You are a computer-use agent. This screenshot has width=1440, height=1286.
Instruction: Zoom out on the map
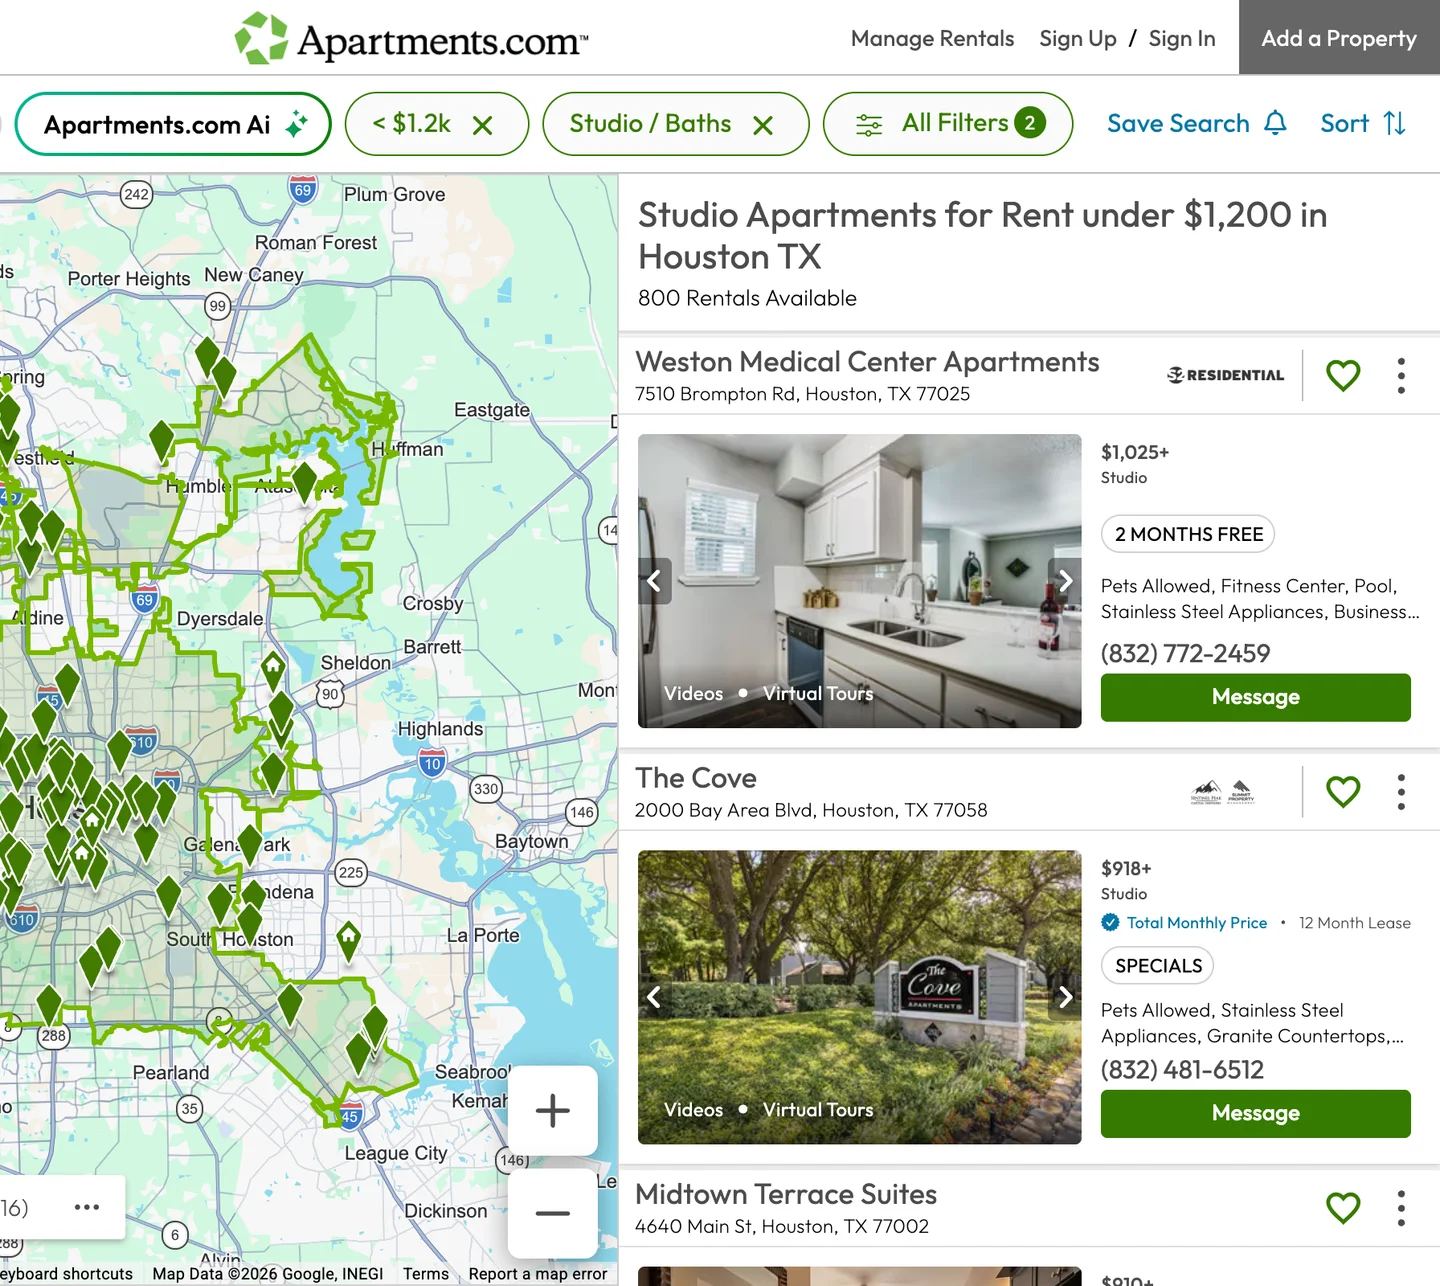(553, 1213)
